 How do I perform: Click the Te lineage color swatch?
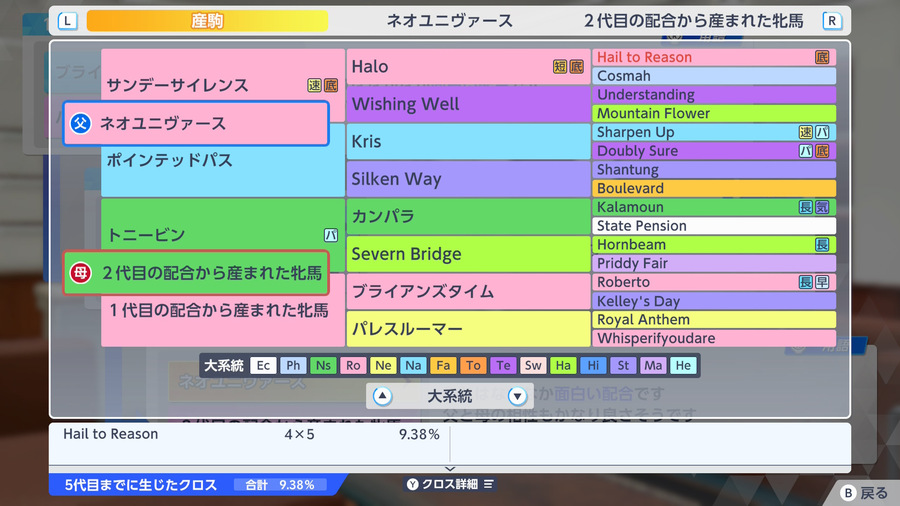coord(503,365)
